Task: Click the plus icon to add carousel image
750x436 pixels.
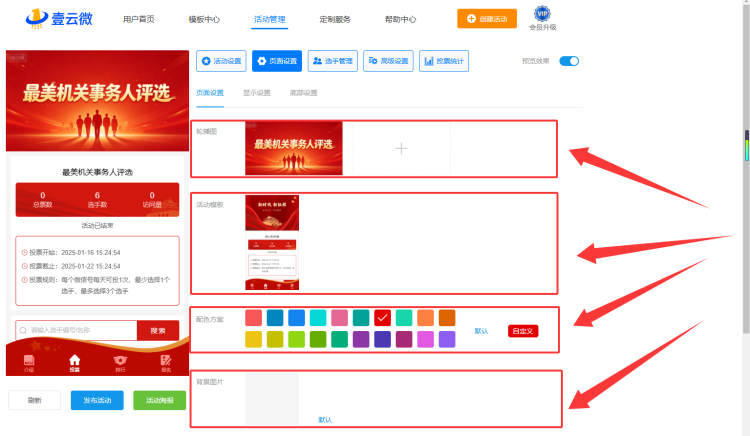Action: [401, 149]
